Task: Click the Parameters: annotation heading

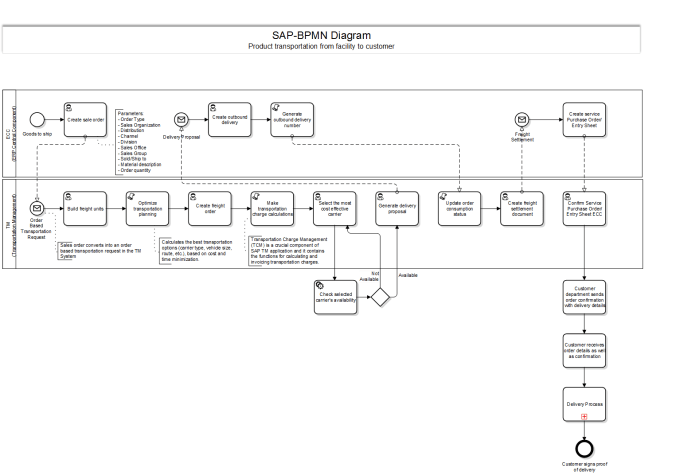Action: tap(131, 113)
